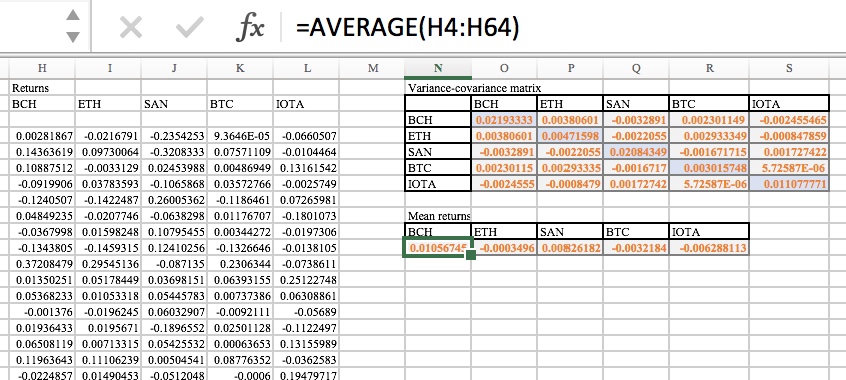Select column header O
This screenshot has width=846, height=380.
[504, 68]
